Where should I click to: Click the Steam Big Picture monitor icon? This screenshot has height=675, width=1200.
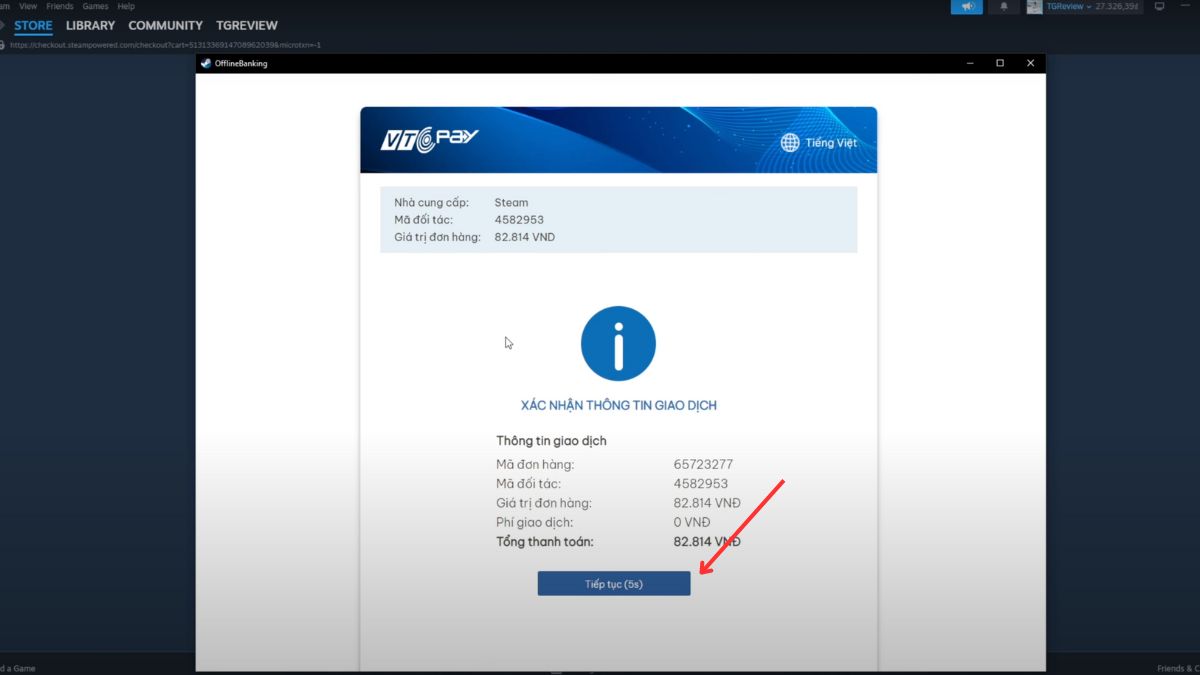1160,7
